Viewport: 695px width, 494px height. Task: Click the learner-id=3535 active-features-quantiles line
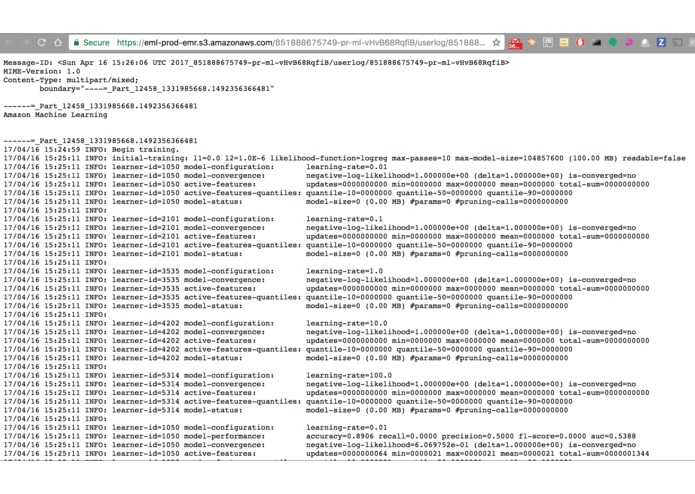[x=288, y=297]
